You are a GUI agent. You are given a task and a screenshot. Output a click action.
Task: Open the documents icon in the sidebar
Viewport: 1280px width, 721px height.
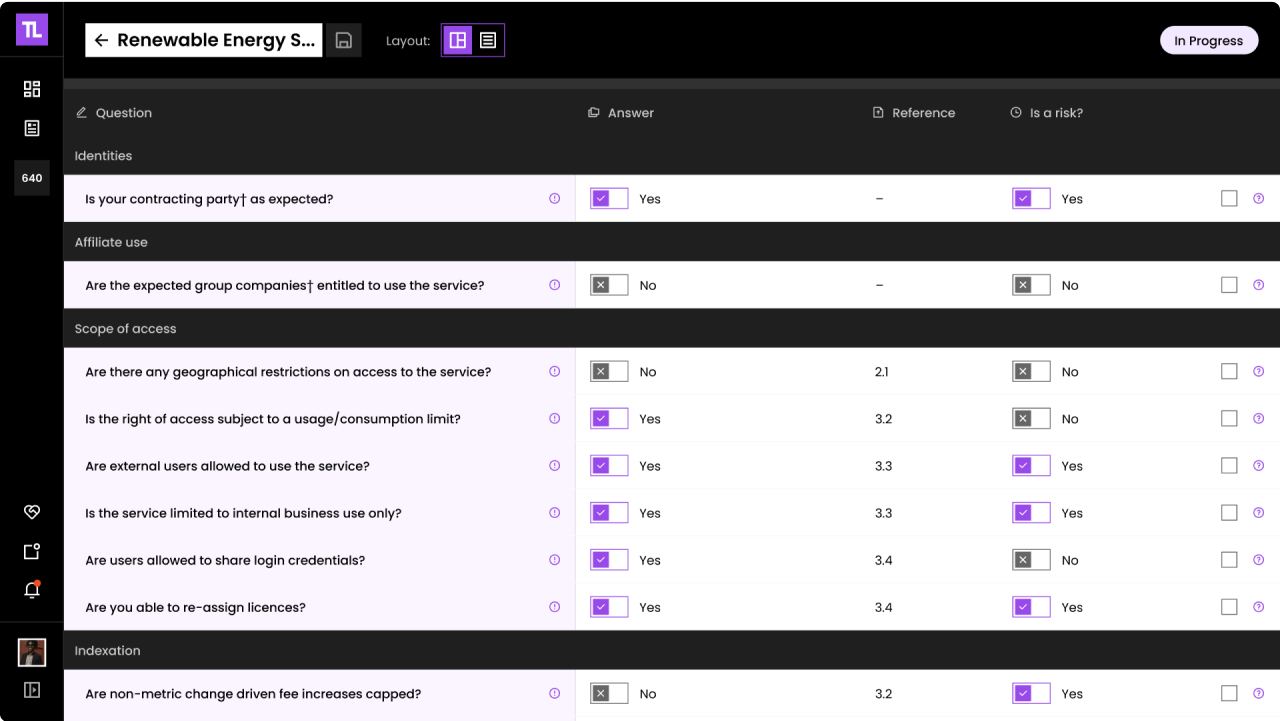coord(32,128)
